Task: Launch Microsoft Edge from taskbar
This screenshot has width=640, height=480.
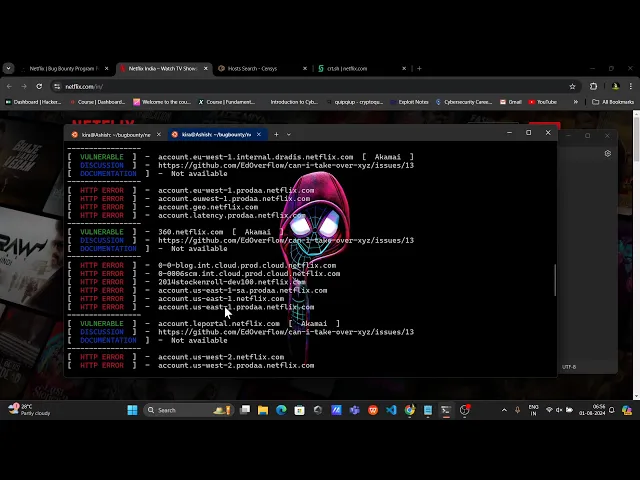Action: click(x=281, y=410)
